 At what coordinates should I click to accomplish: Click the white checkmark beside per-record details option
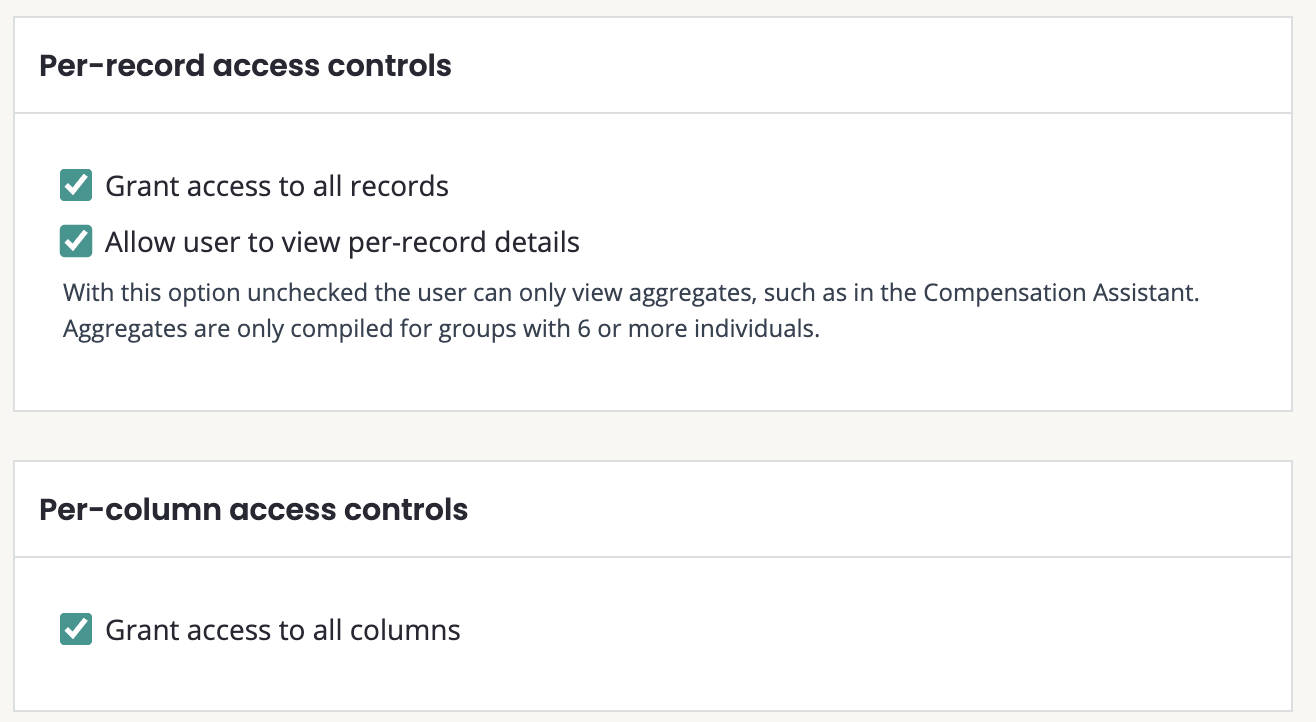[x=76, y=242]
